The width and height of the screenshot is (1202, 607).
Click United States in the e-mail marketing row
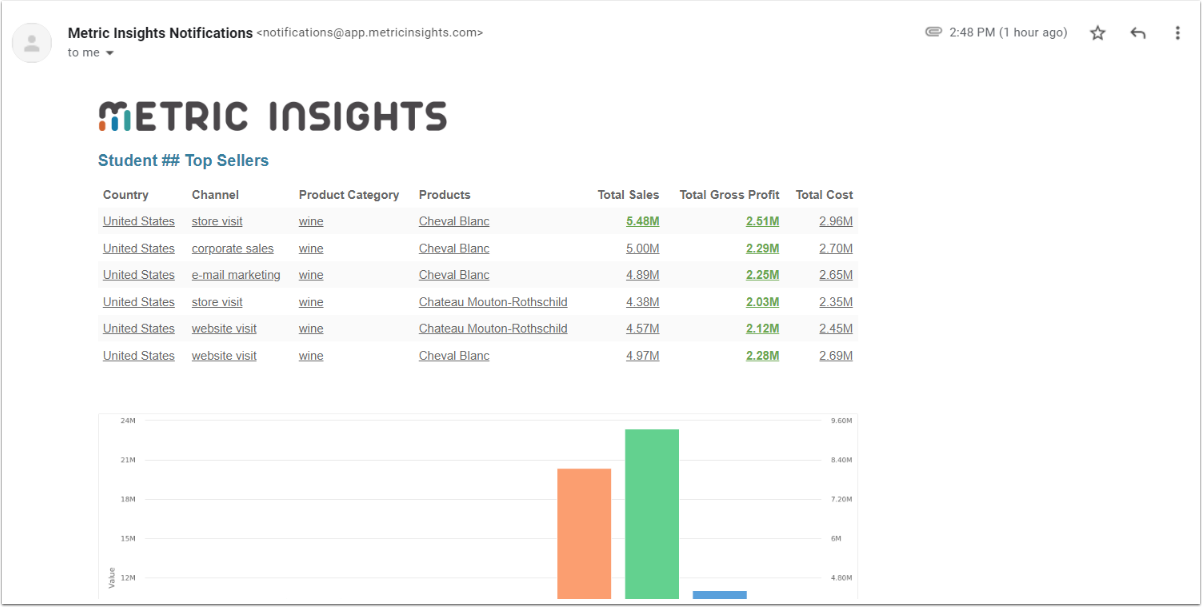(x=139, y=275)
